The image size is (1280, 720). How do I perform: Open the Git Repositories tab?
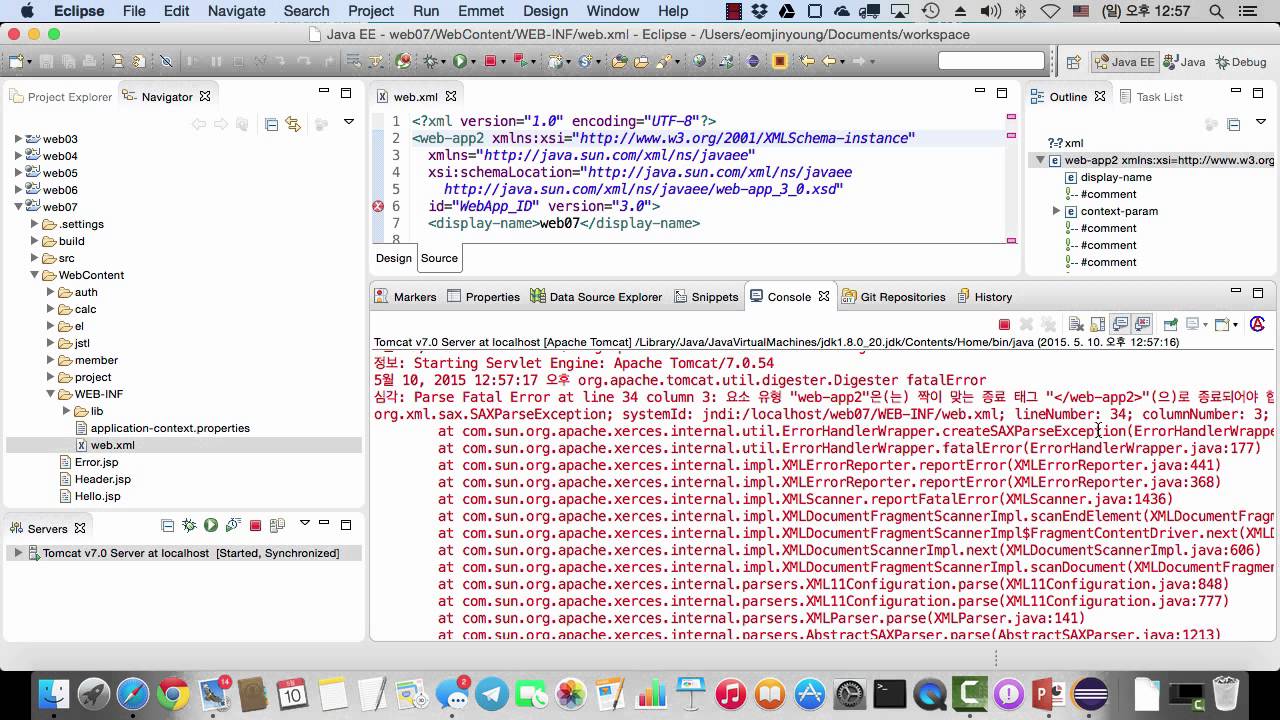tap(893, 297)
